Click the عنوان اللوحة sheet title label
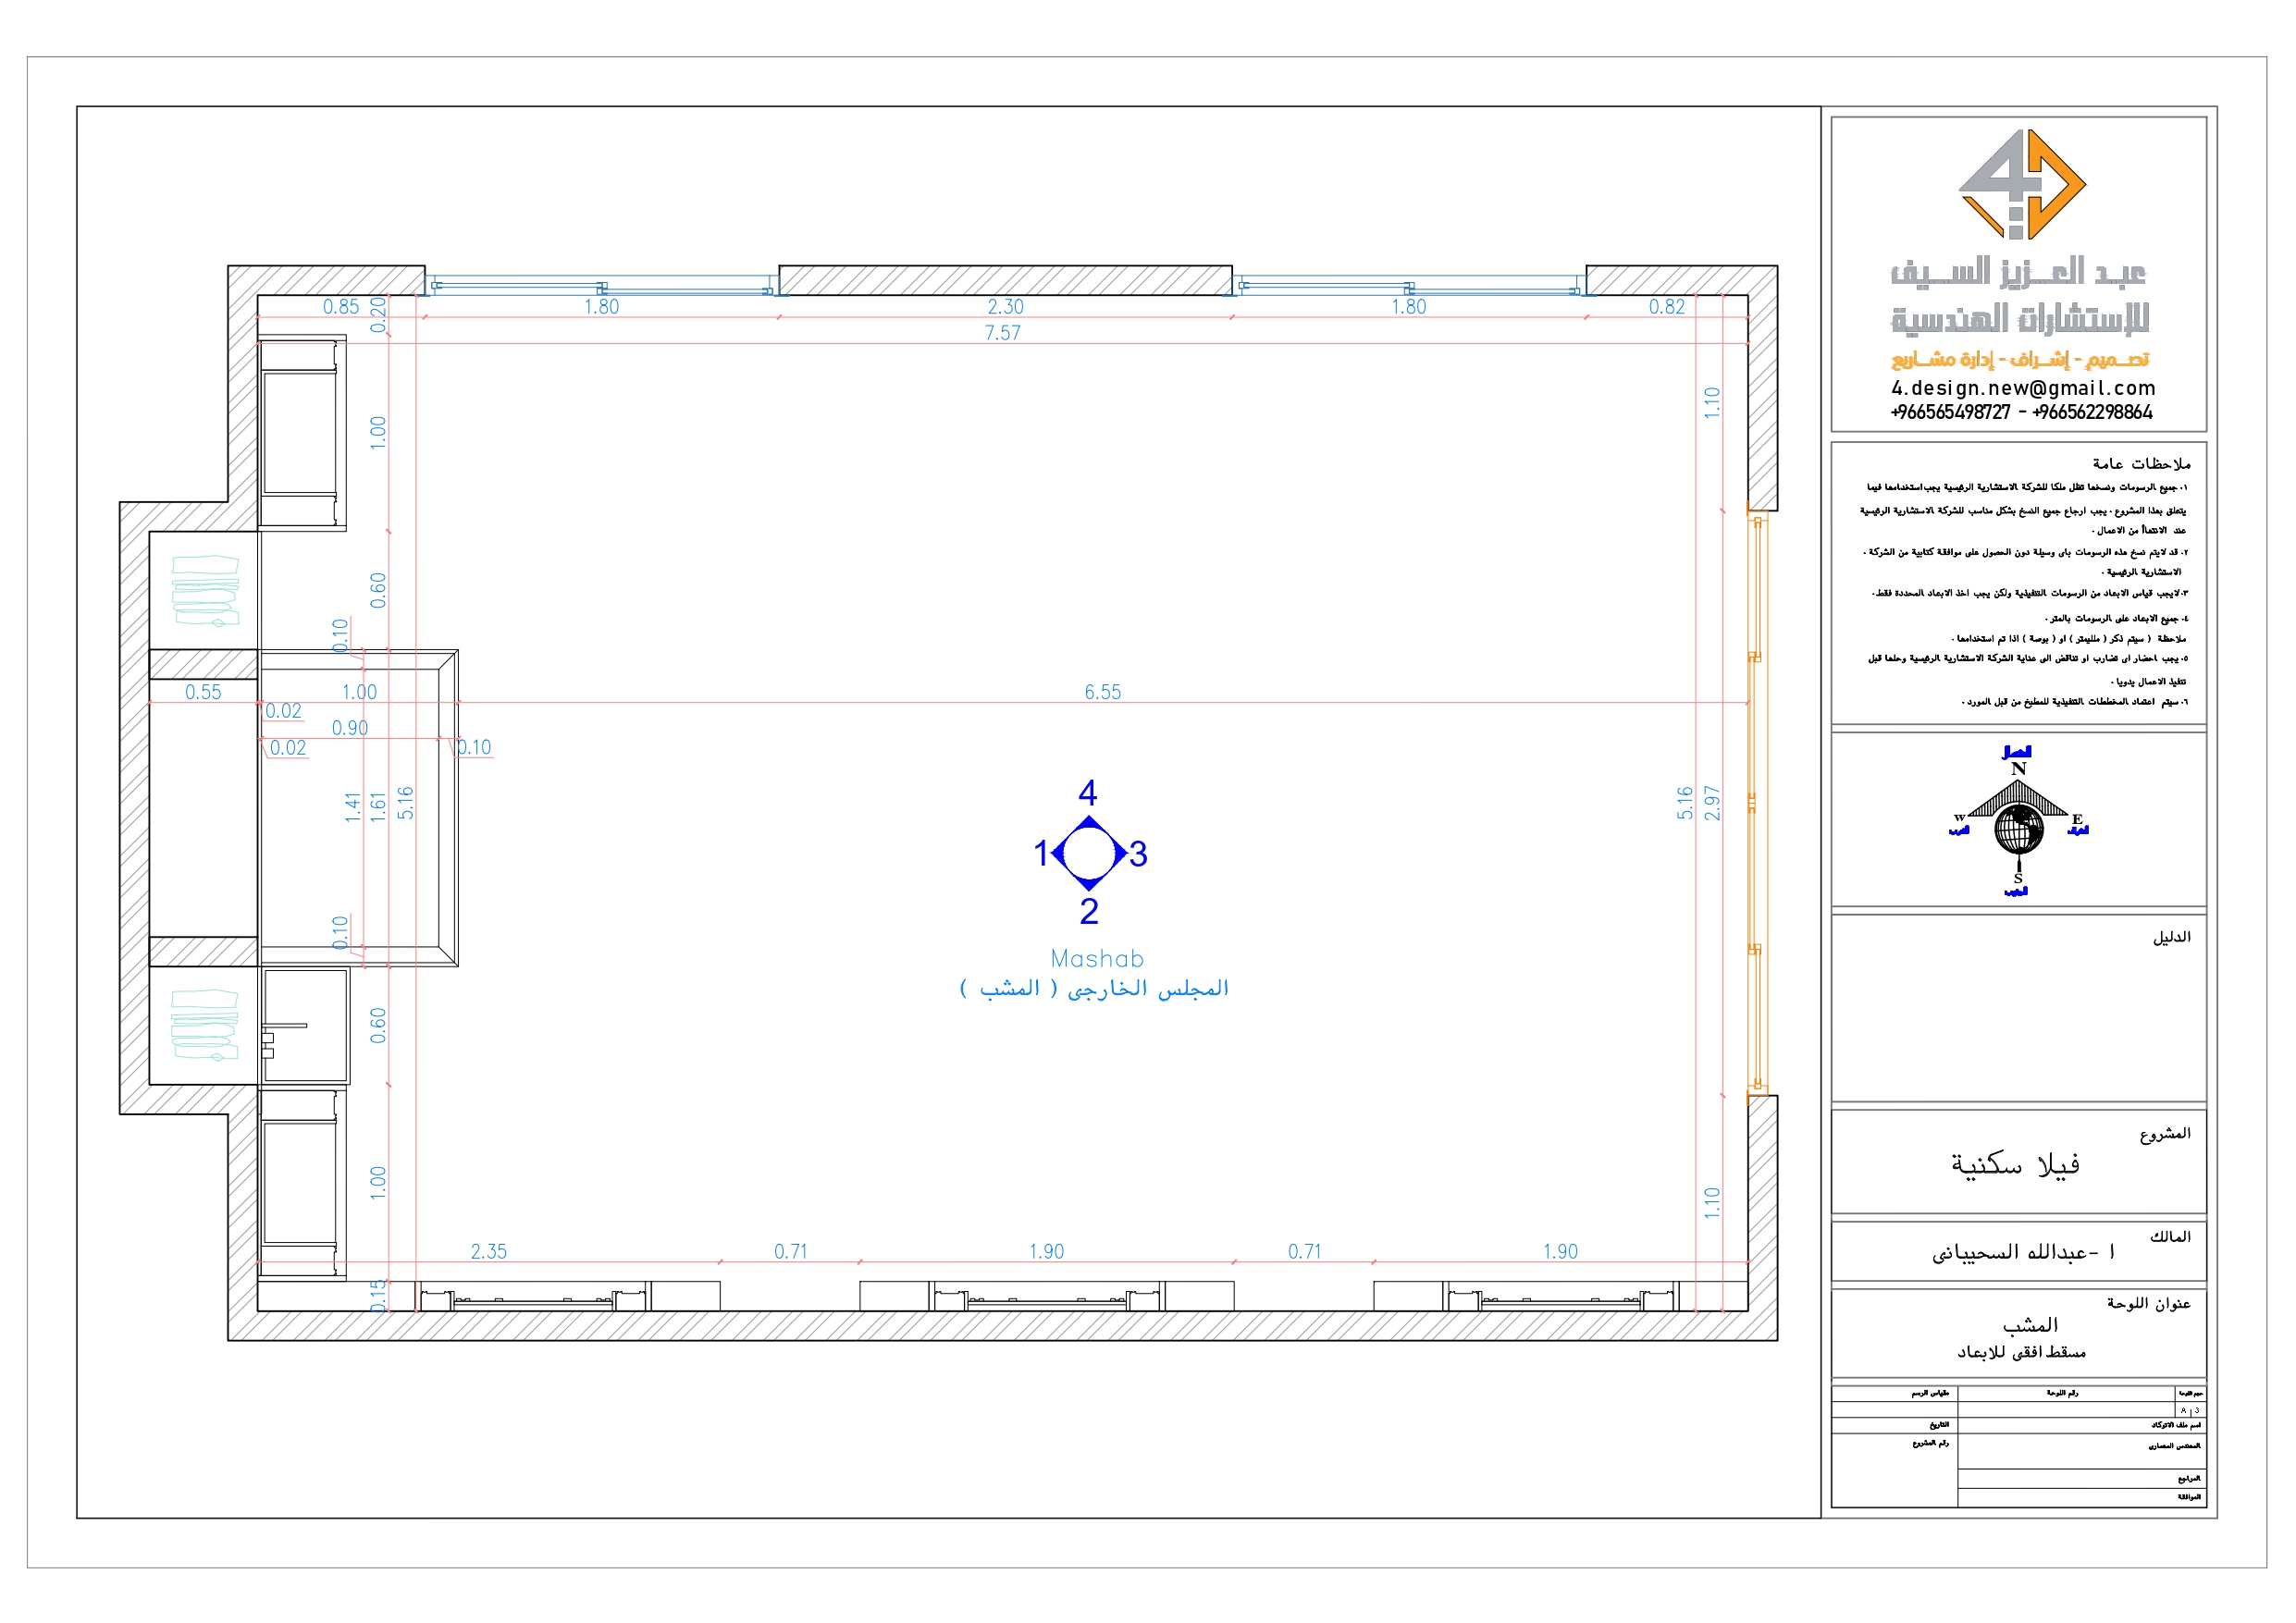This screenshot has width=2296, height=1623. point(2148,1303)
